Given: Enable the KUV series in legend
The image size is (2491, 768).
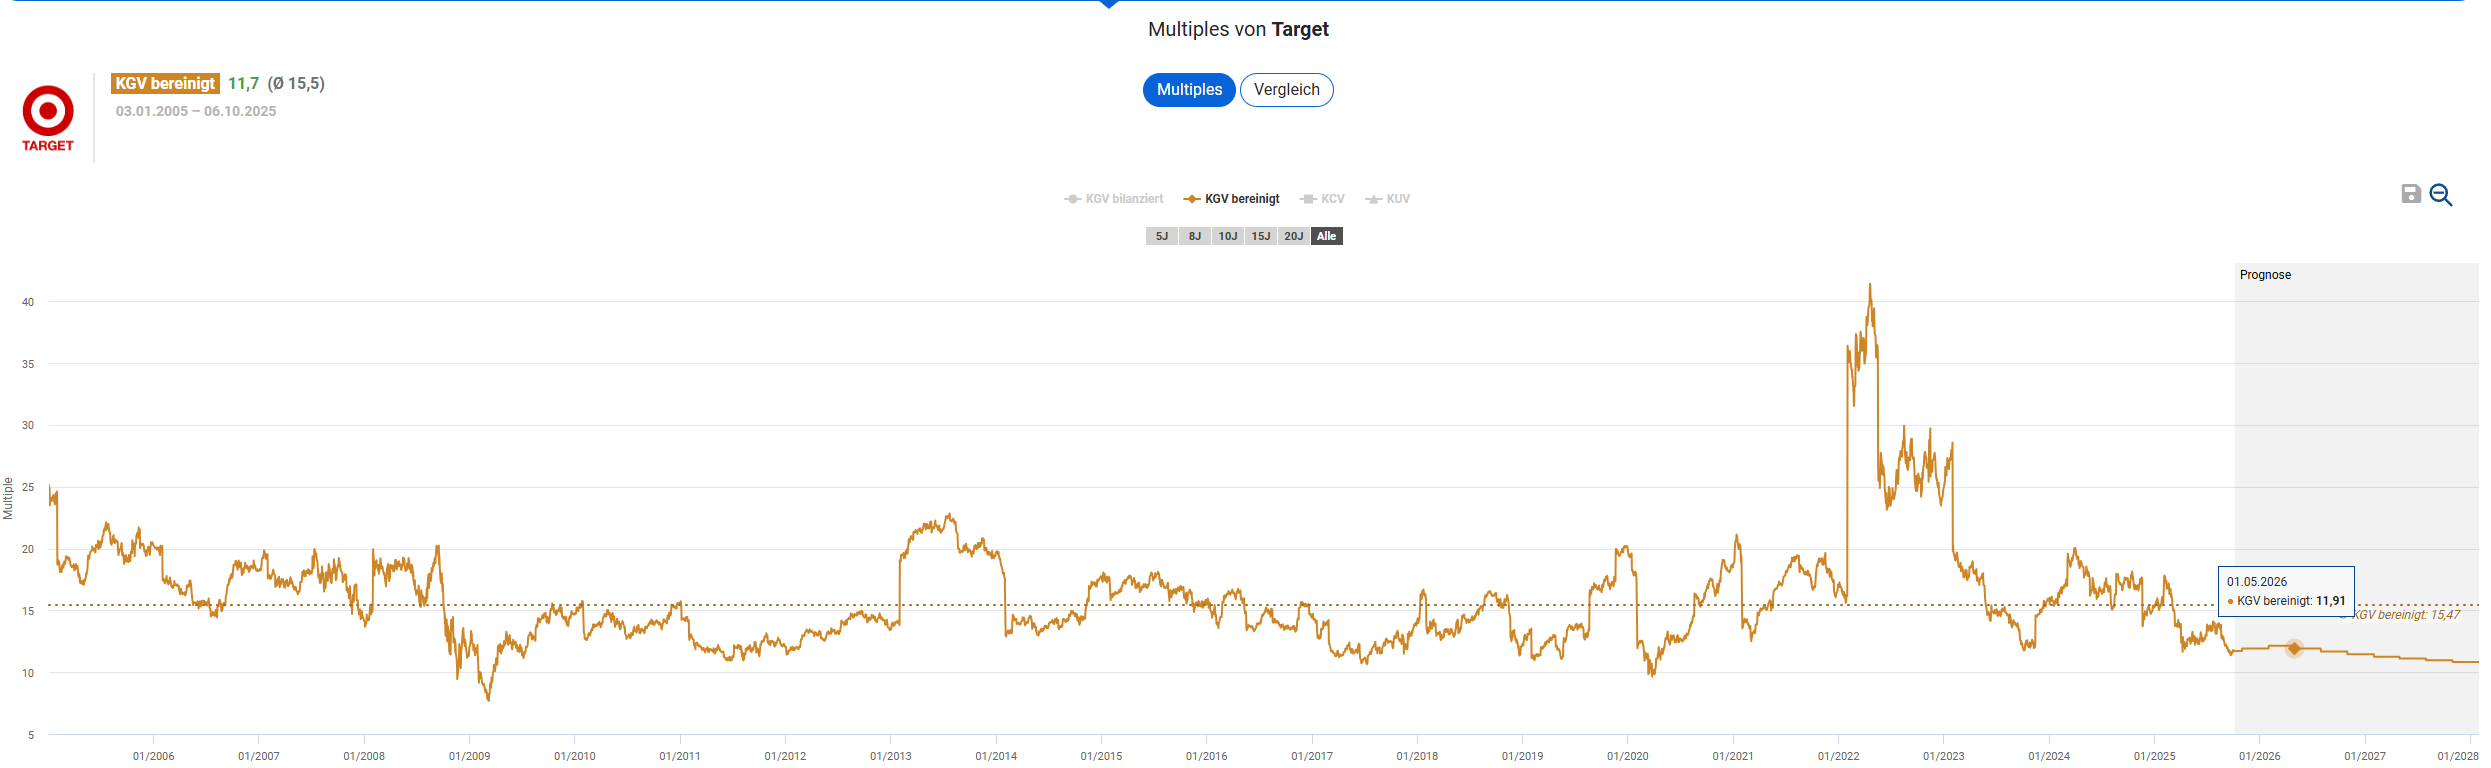Looking at the screenshot, I should coord(1388,199).
